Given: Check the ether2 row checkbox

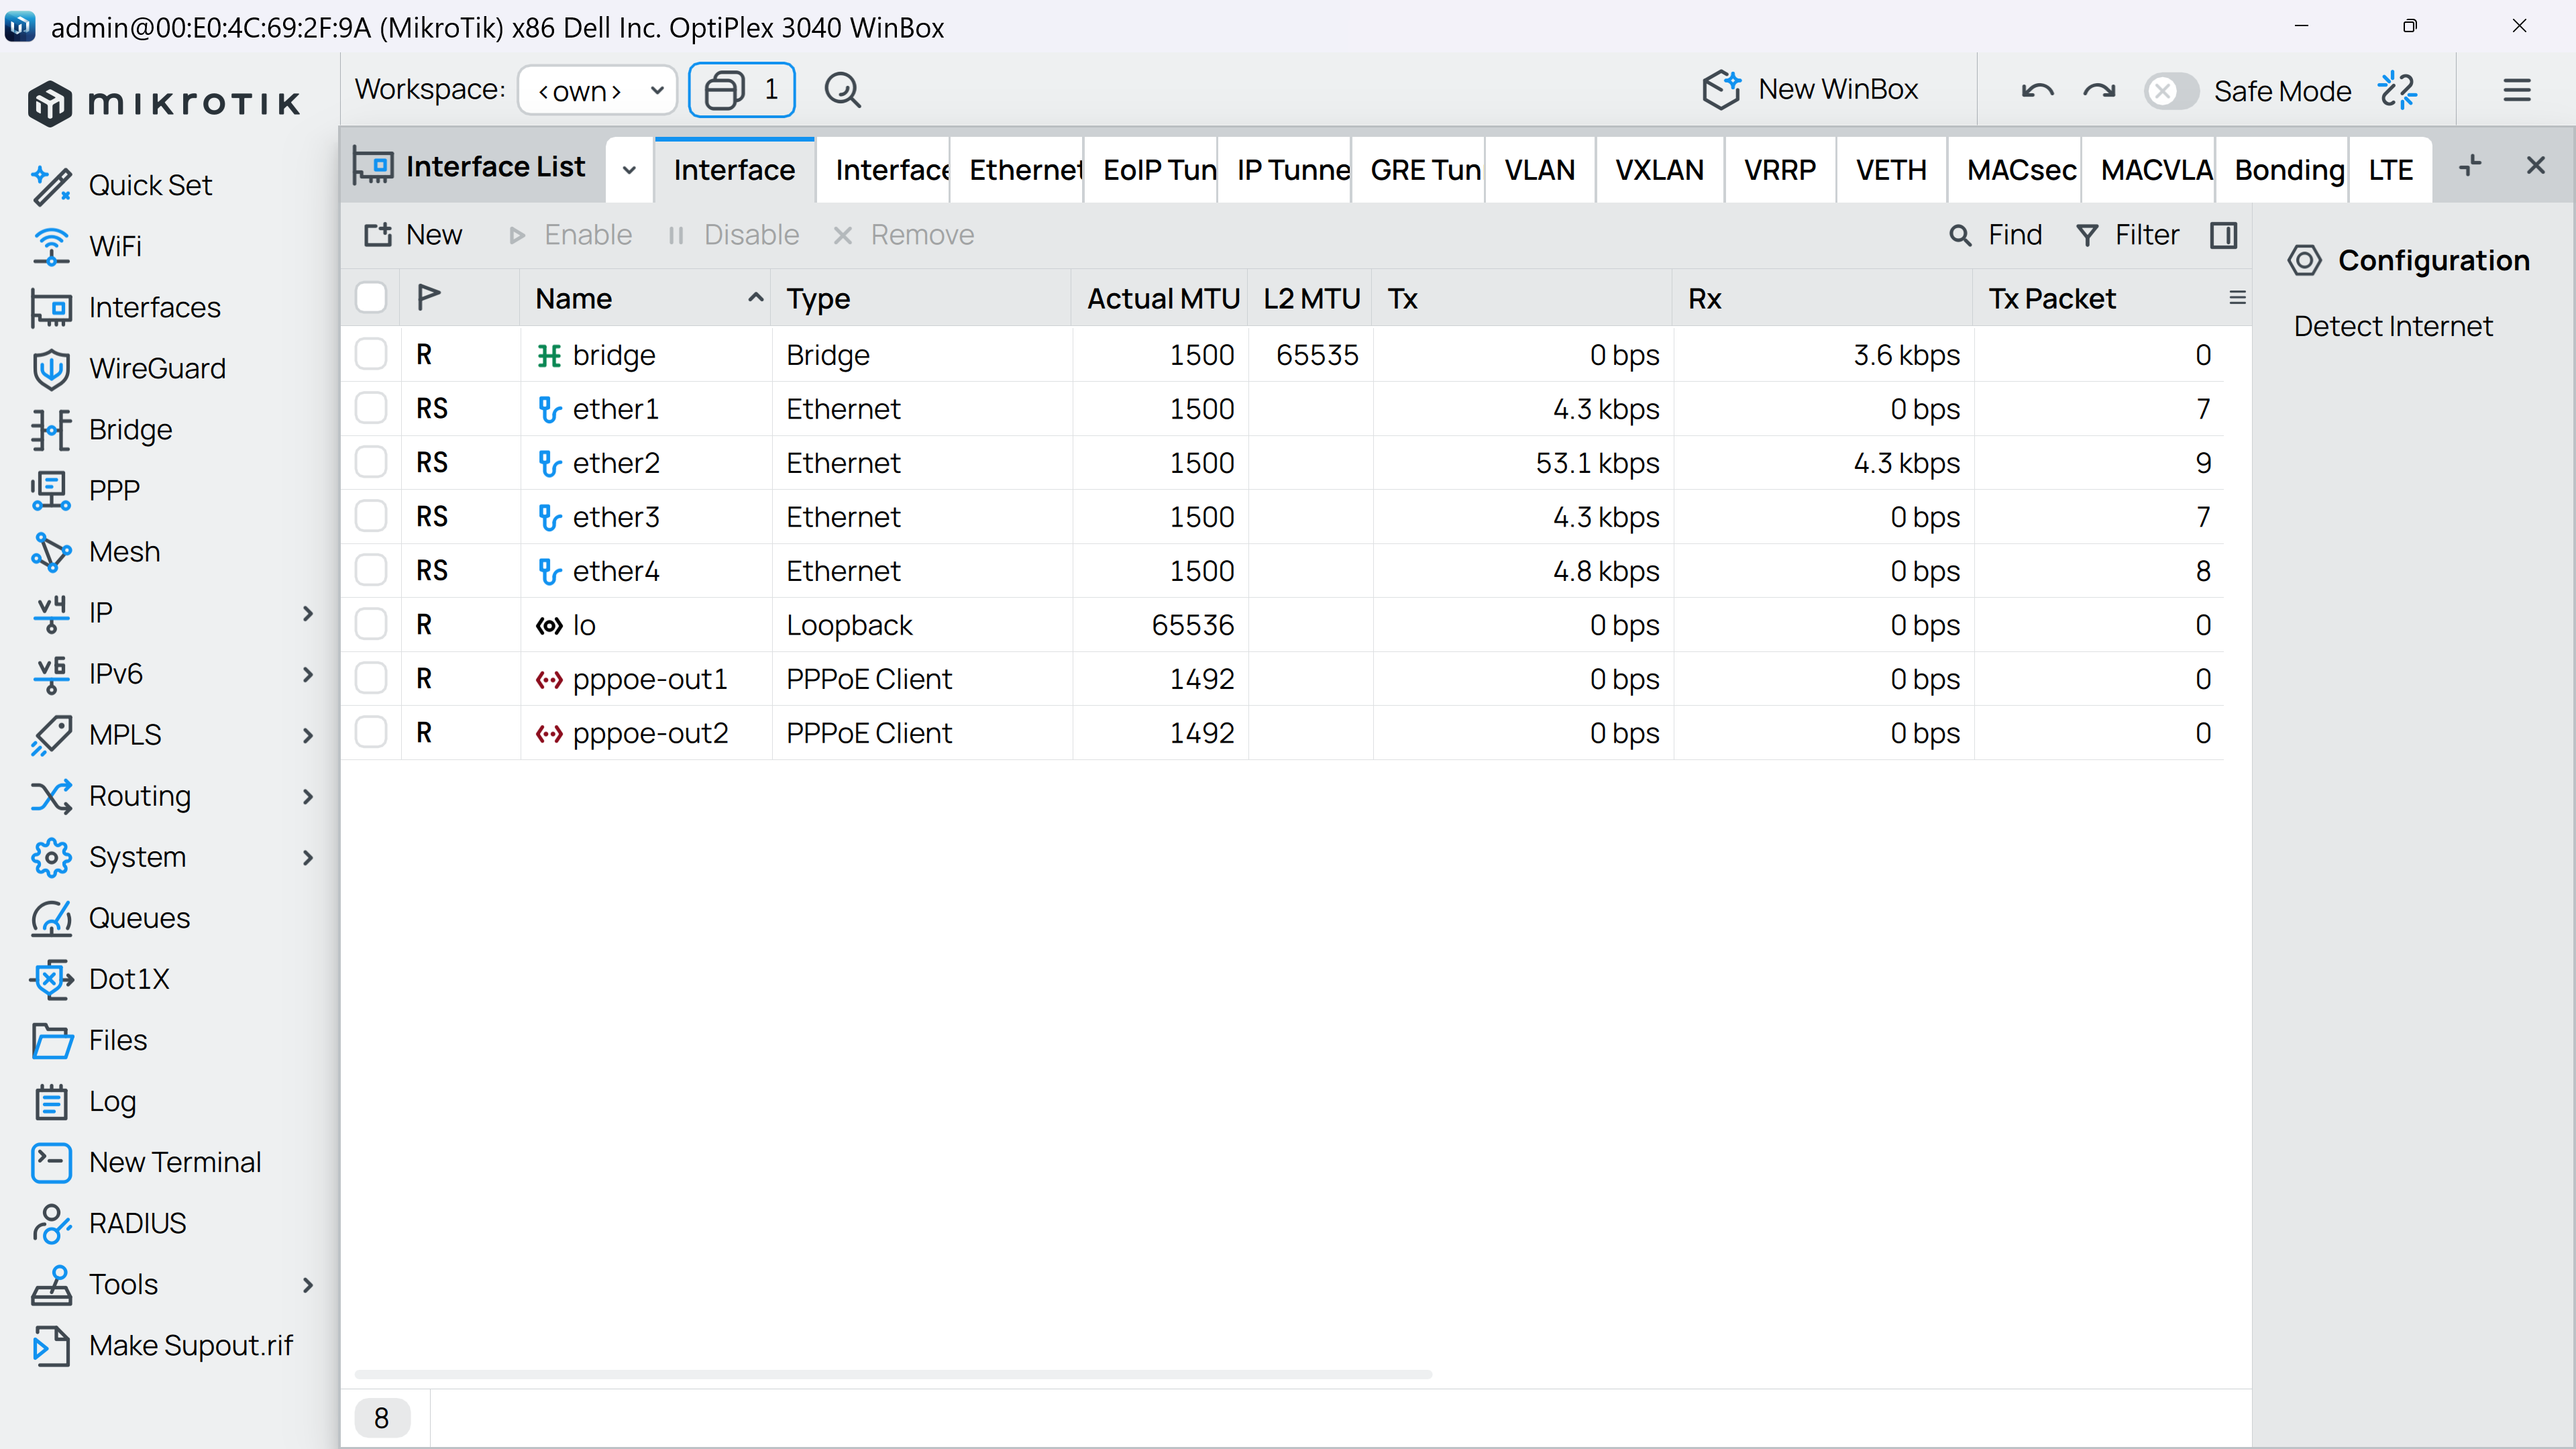Looking at the screenshot, I should point(371,462).
